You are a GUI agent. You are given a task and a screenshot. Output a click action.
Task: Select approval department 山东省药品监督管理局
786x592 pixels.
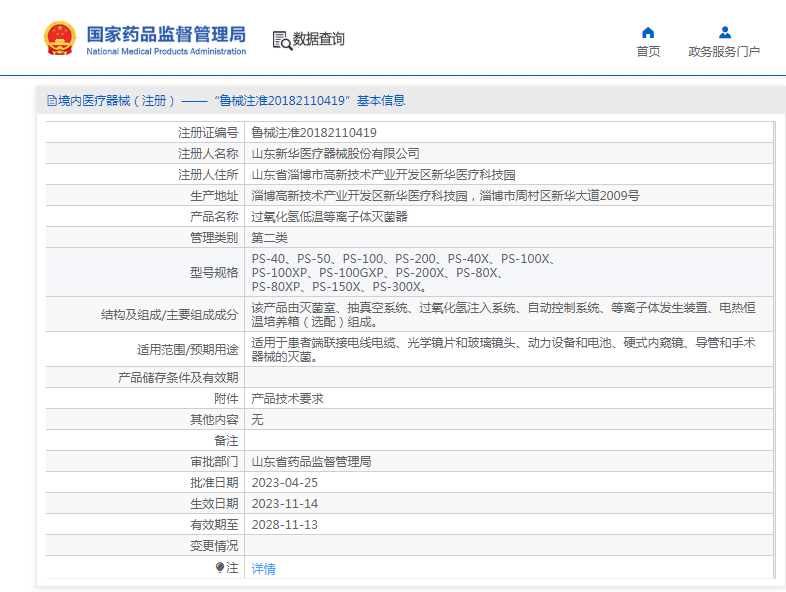(x=311, y=462)
